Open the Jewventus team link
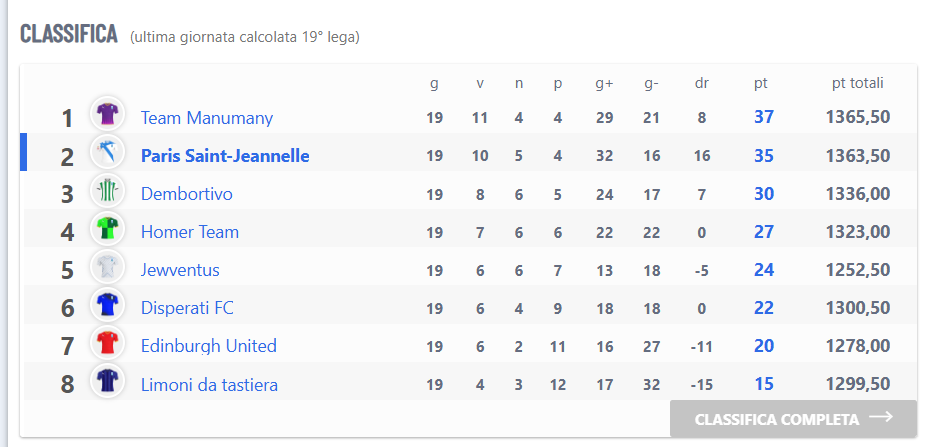Screen dimensions: 930x447 click(180, 270)
